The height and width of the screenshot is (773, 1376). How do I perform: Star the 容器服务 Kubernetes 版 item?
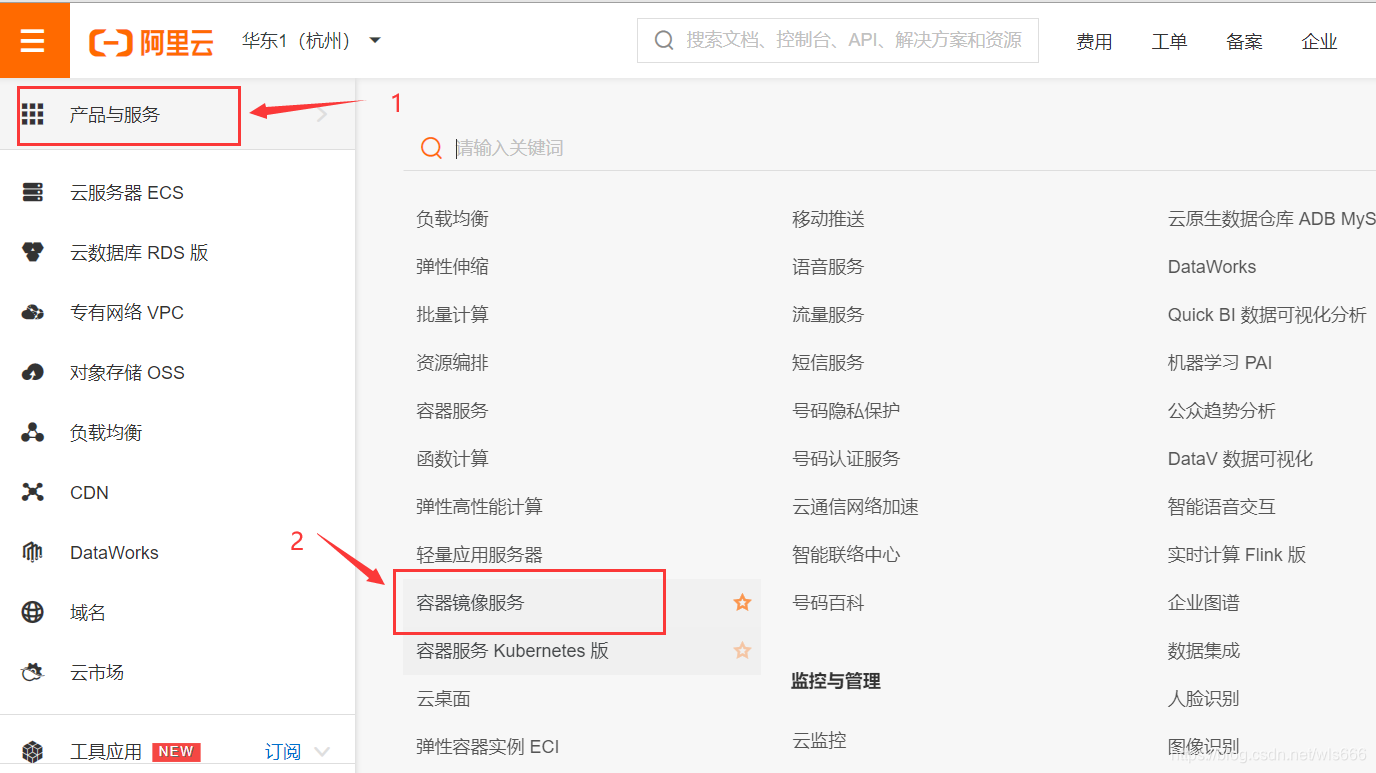(x=742, y=651)
